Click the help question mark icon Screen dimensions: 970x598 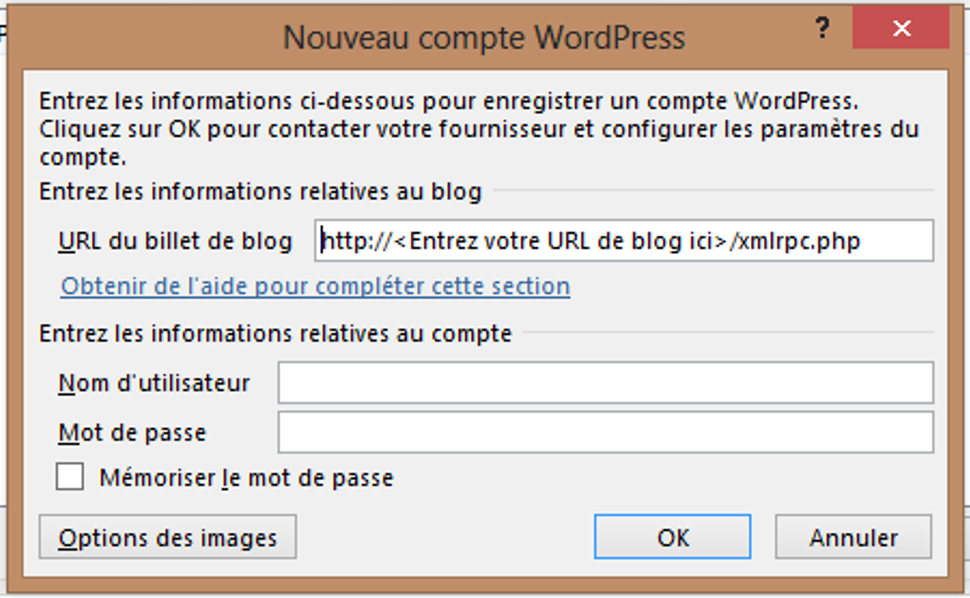coord(824,28)
